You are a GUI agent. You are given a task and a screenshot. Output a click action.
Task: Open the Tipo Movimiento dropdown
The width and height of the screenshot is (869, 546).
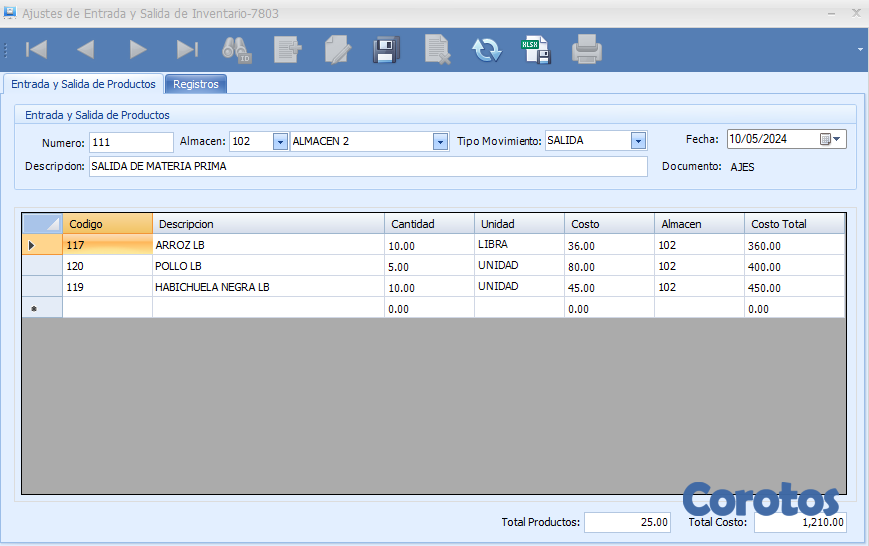click(638, 141)
